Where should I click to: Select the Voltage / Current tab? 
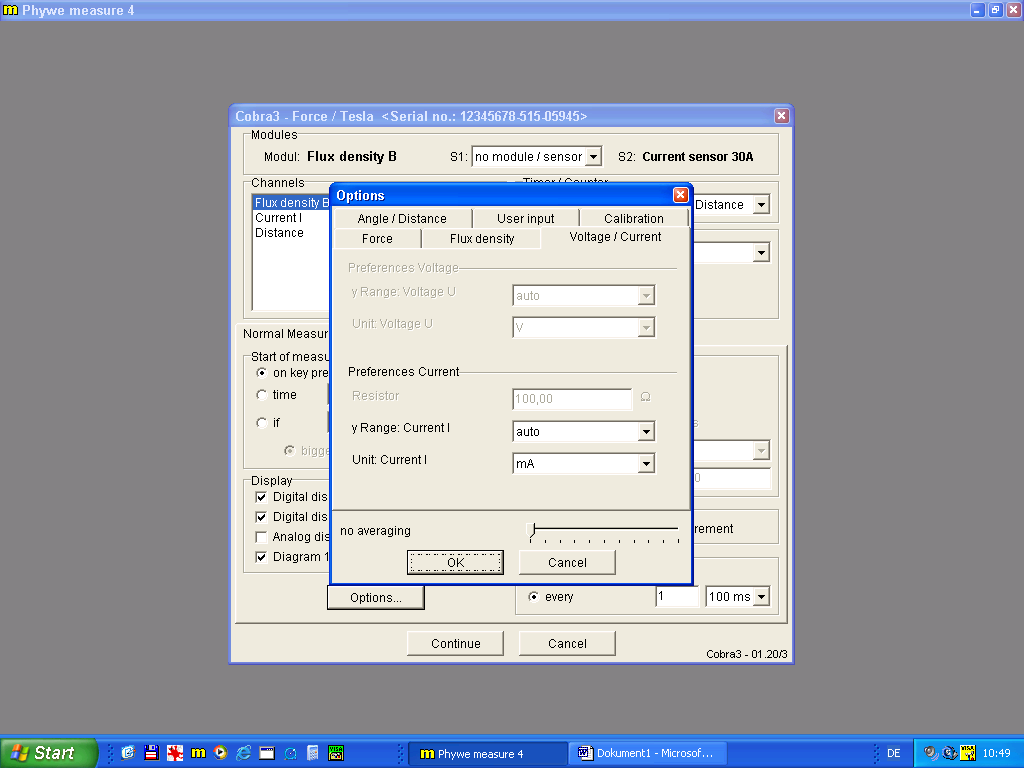click(x=615, y=237)
